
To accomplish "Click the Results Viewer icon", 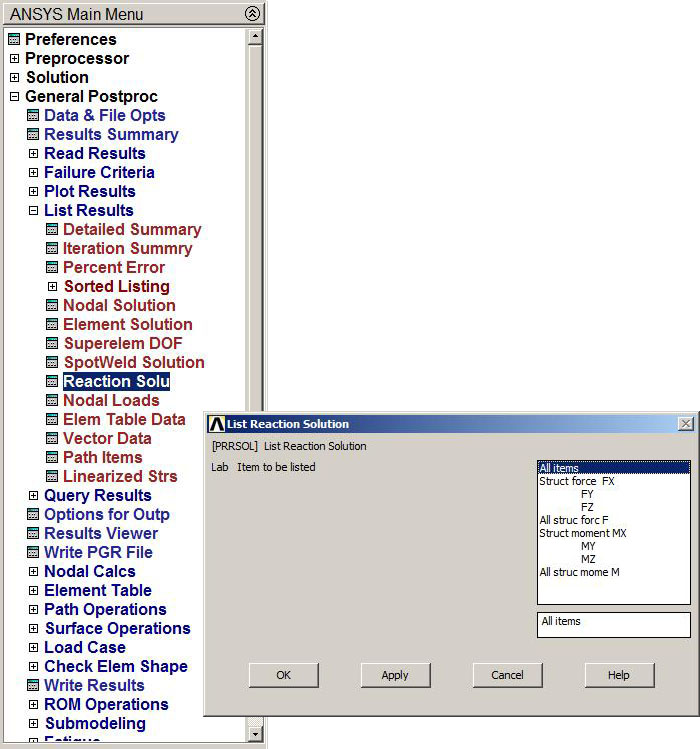I will (33, 534).
